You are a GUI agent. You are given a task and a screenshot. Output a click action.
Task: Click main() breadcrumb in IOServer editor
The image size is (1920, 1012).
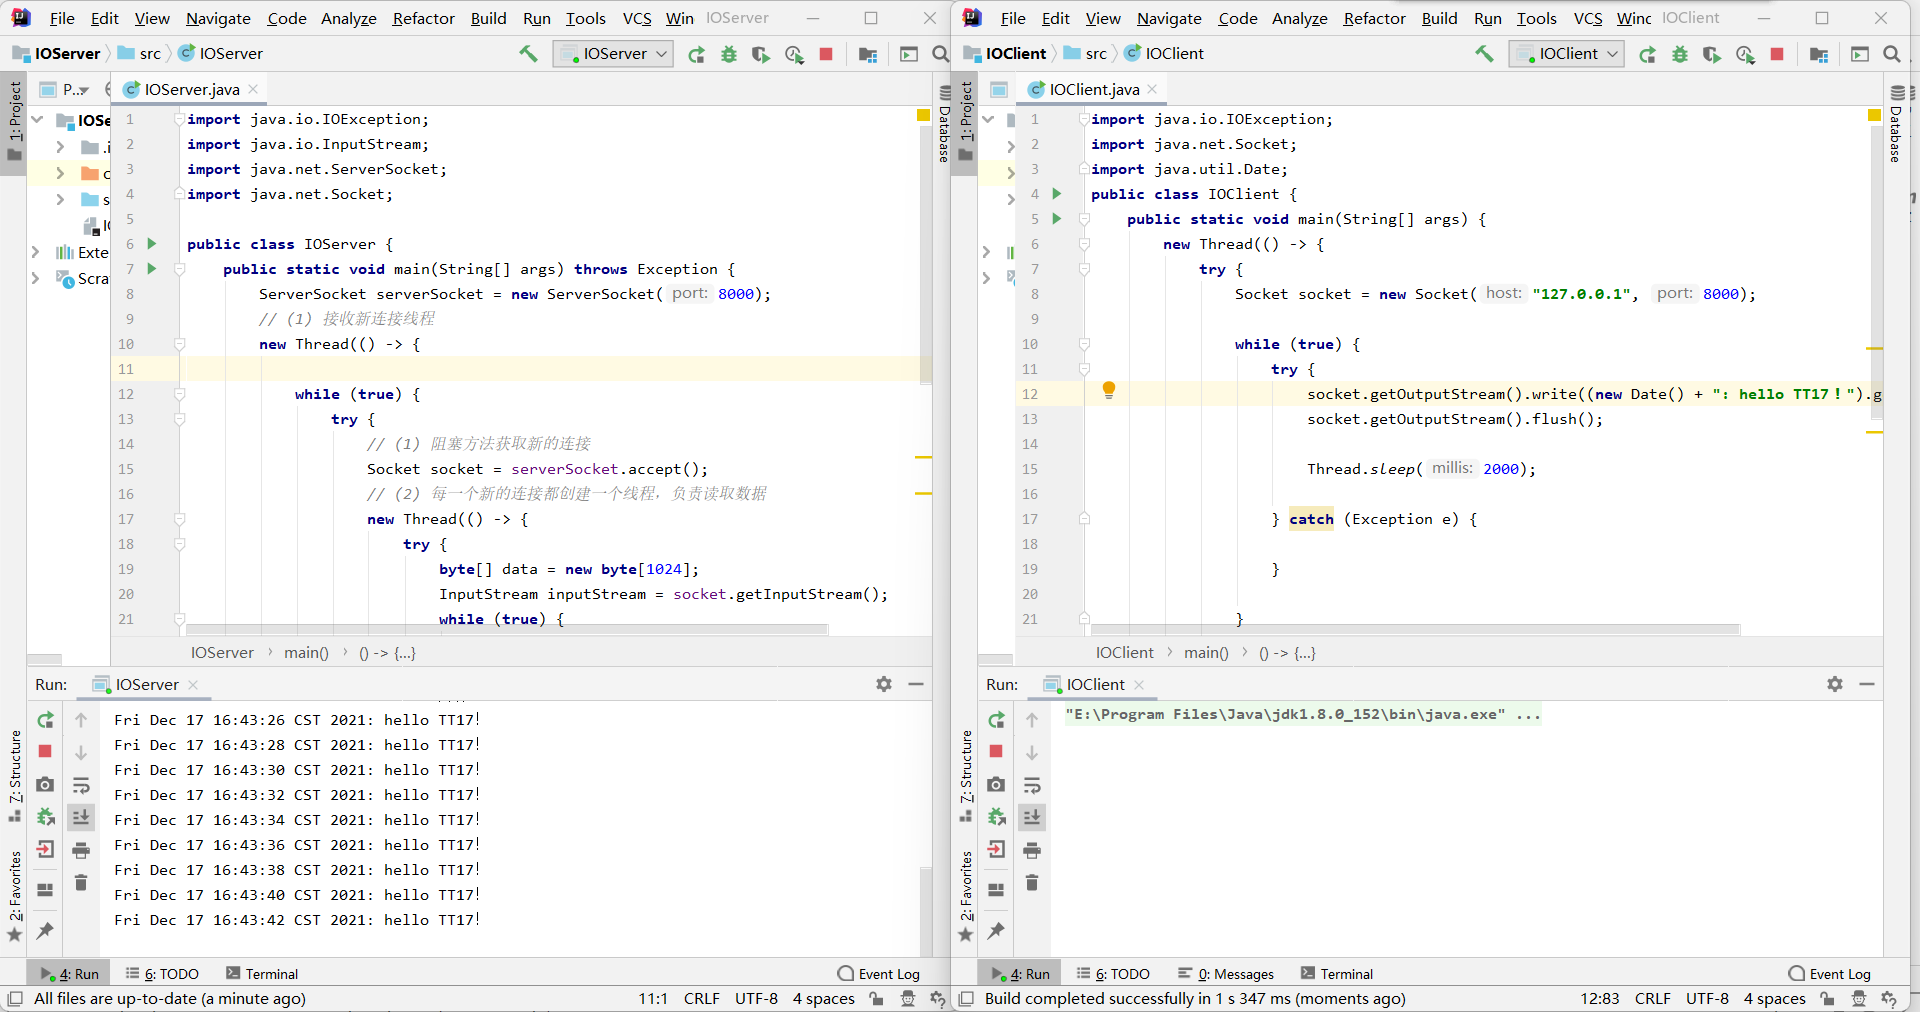tap(306, 652)
